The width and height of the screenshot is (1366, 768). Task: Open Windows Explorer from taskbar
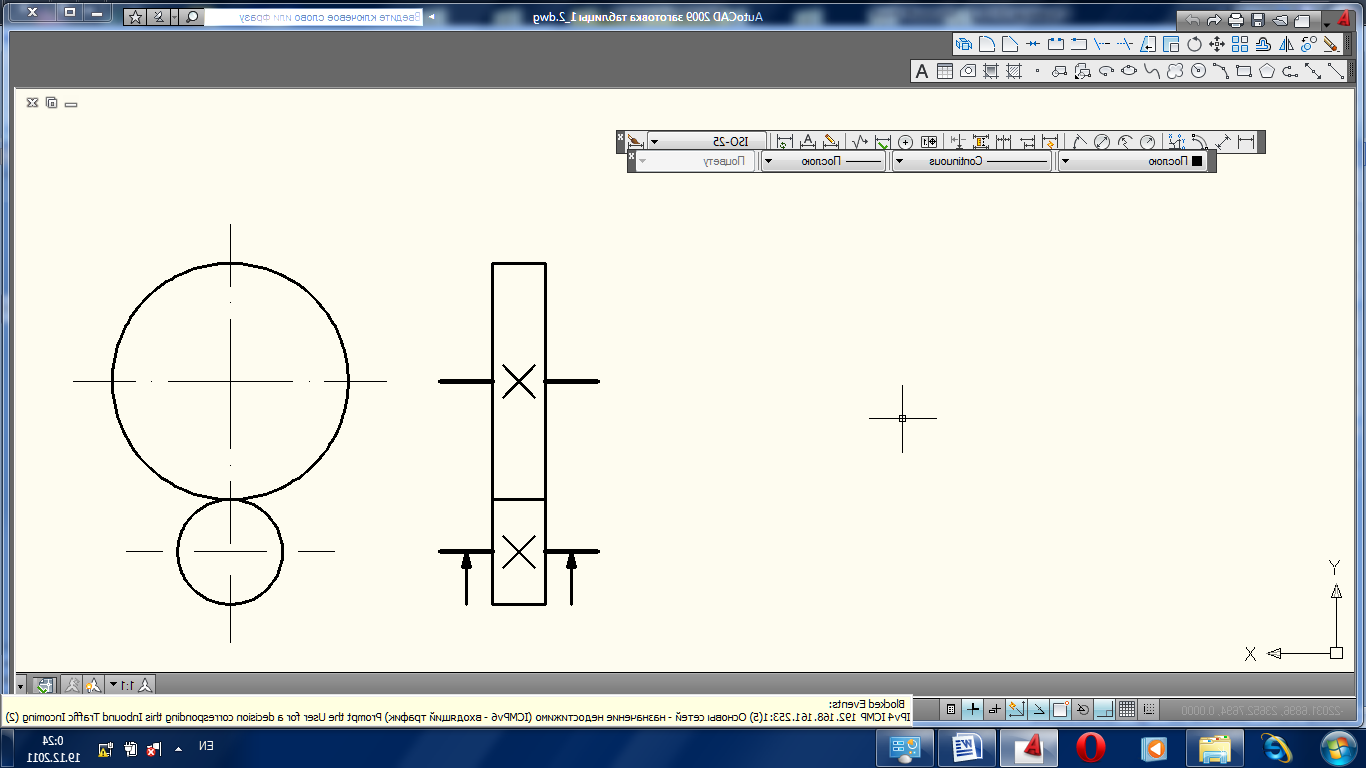[x=1215, y=747]
